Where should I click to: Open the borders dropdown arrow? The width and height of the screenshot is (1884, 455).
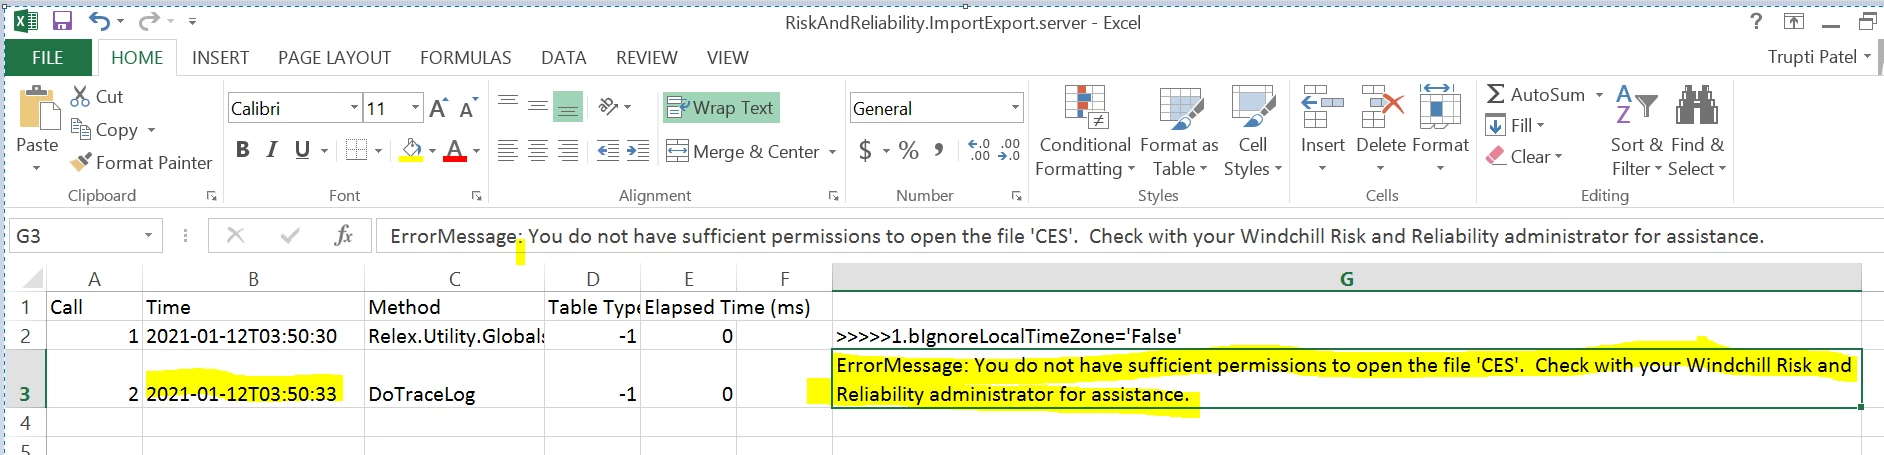[x=378, y=151]
